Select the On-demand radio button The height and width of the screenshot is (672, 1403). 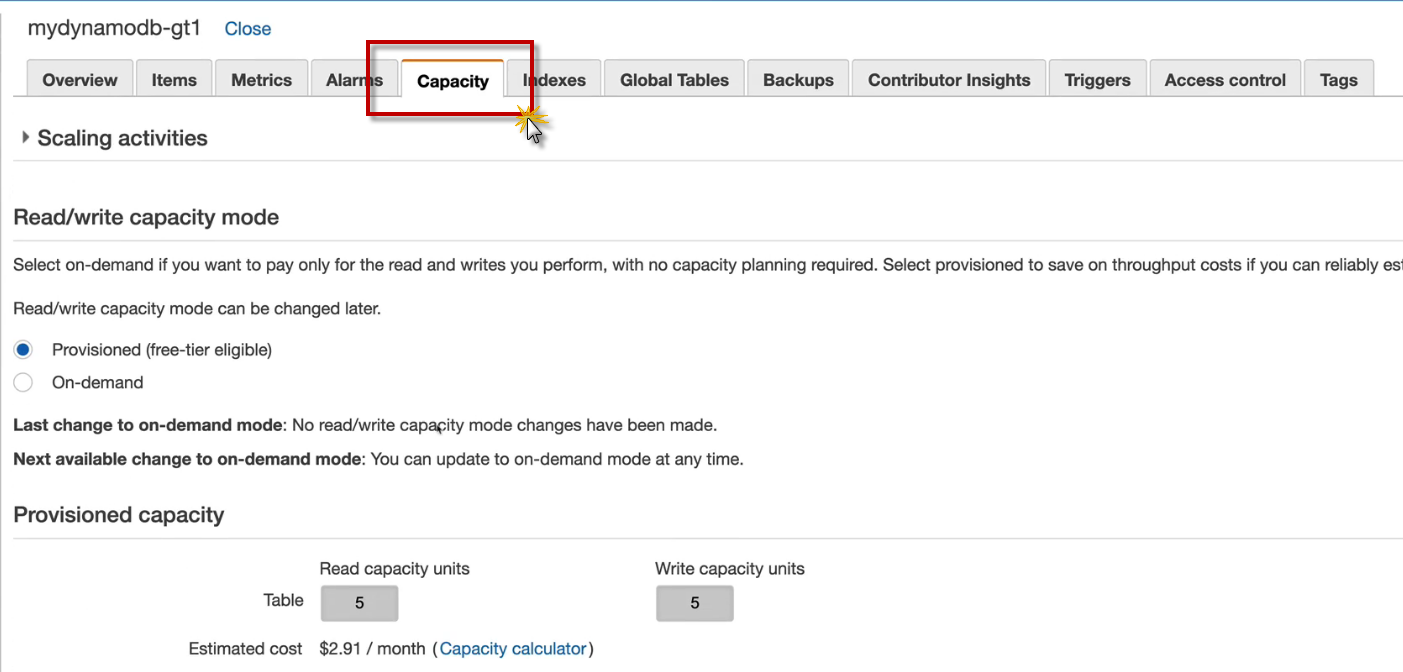23,383
